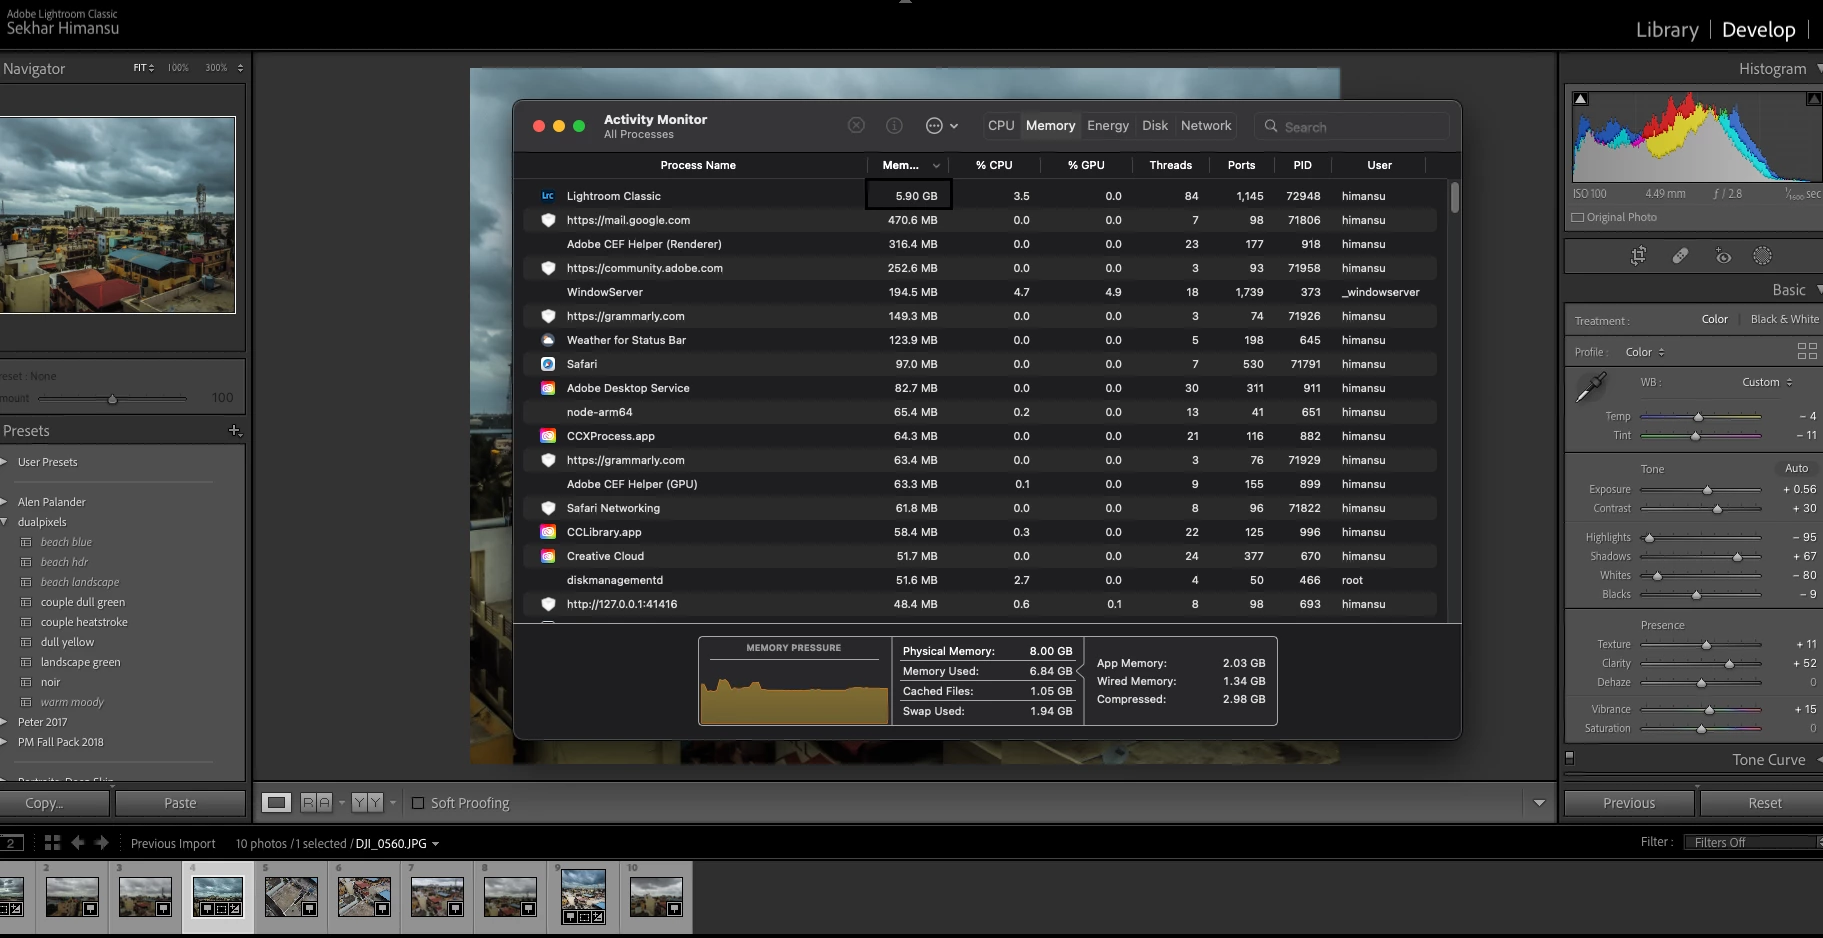Switch to the Disk tab in Activity Monitor

point(1155,125)
